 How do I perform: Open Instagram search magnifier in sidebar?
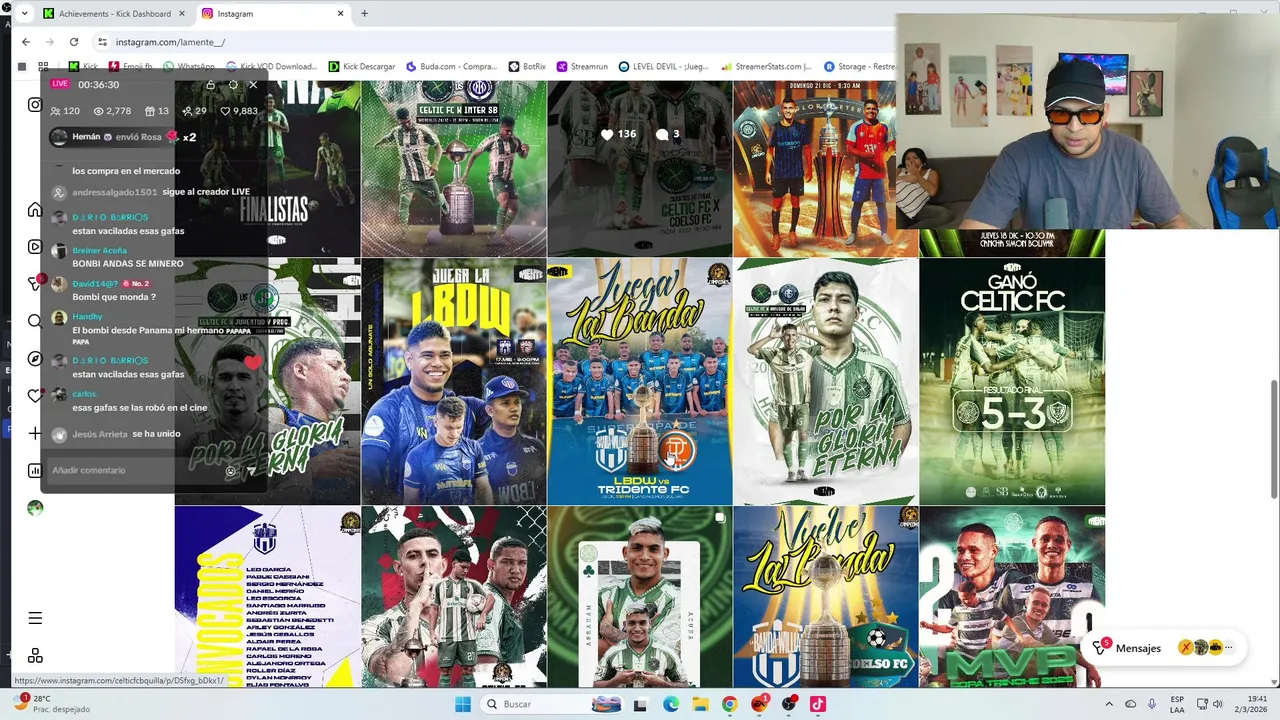tap(35, 321)
